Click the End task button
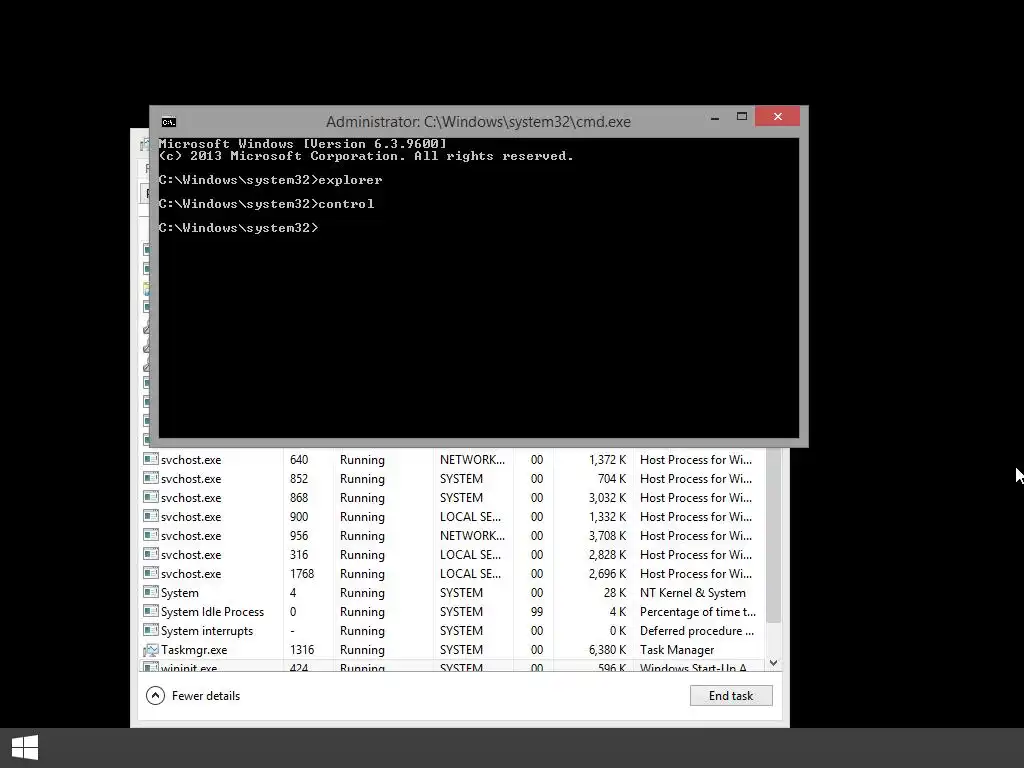 [731, 696]
